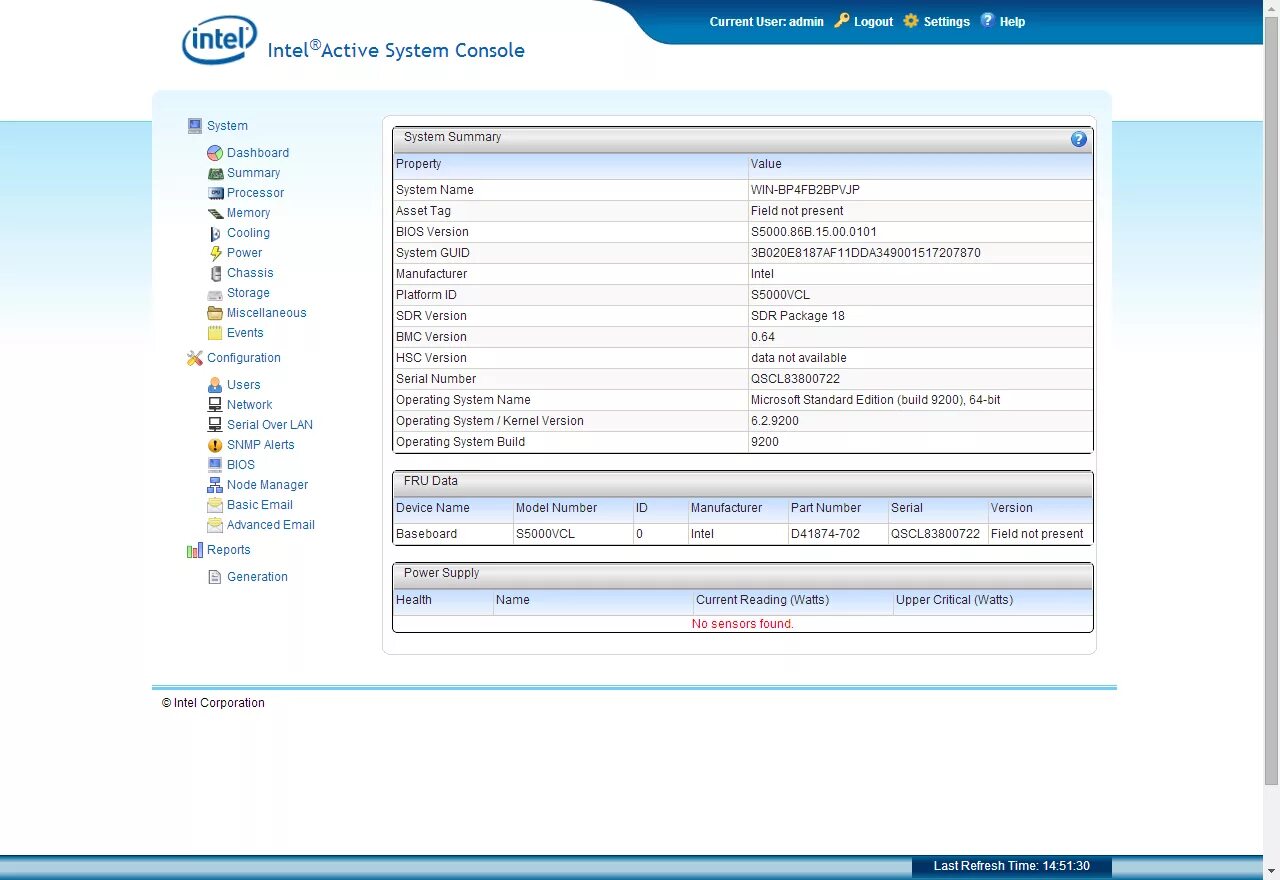Click the Dashboard pie chart icon

click(215, 153)
